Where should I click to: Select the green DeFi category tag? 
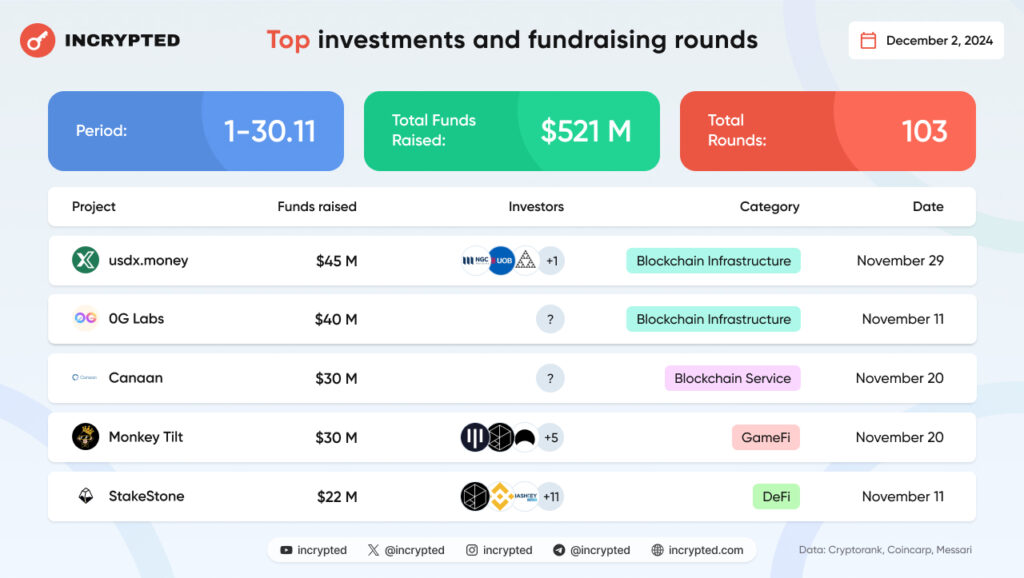pos(775,496)
